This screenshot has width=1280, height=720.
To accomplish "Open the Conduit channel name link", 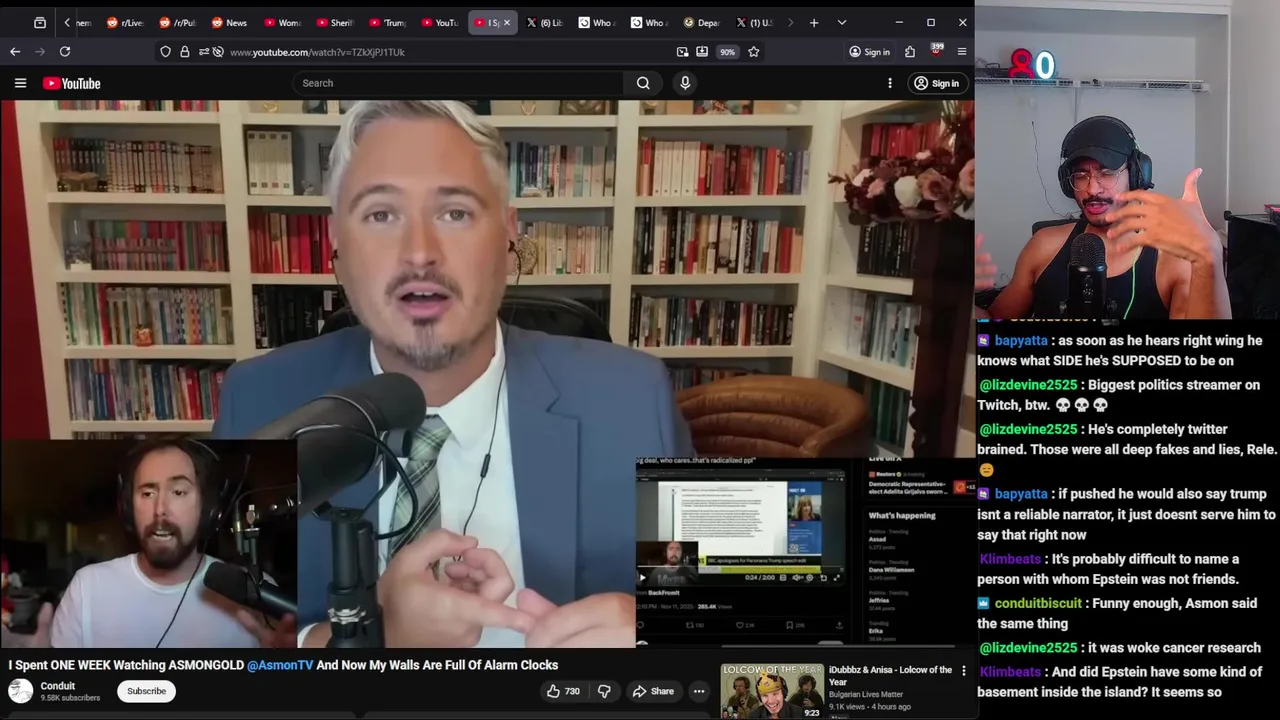I will pos(58,686).
